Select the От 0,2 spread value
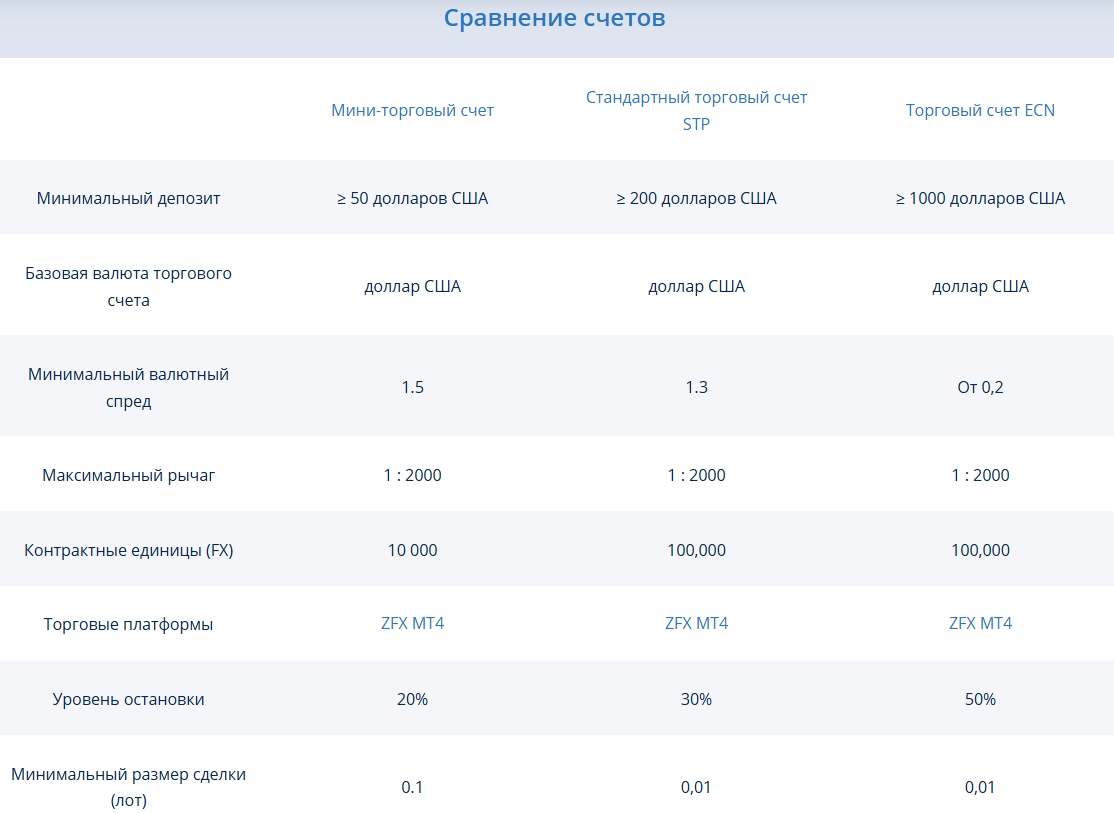Image resolution: width=1114 pixels, height=814 pixels. [980, 387]
